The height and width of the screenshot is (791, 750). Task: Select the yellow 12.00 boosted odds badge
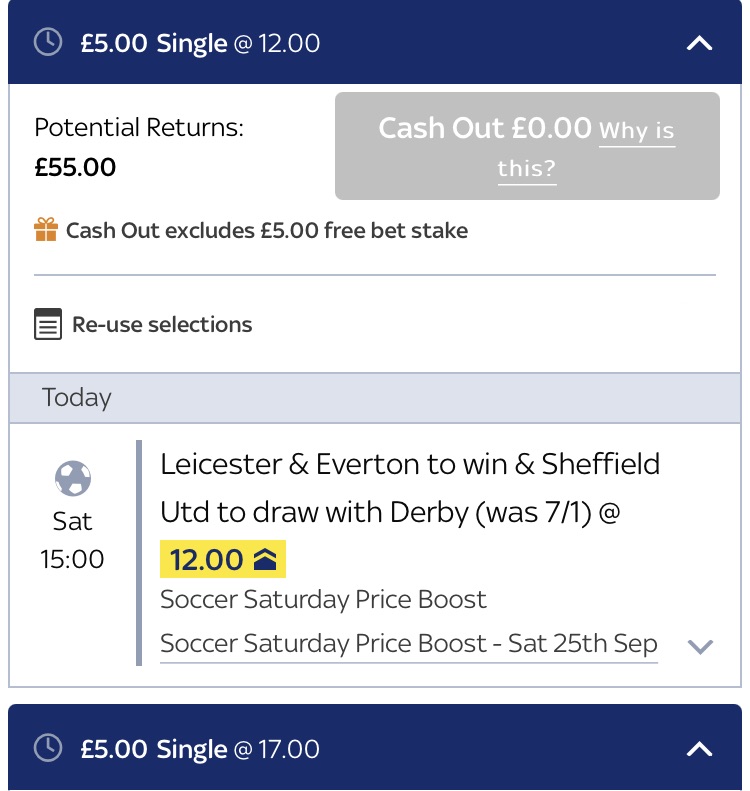[223, 559]
